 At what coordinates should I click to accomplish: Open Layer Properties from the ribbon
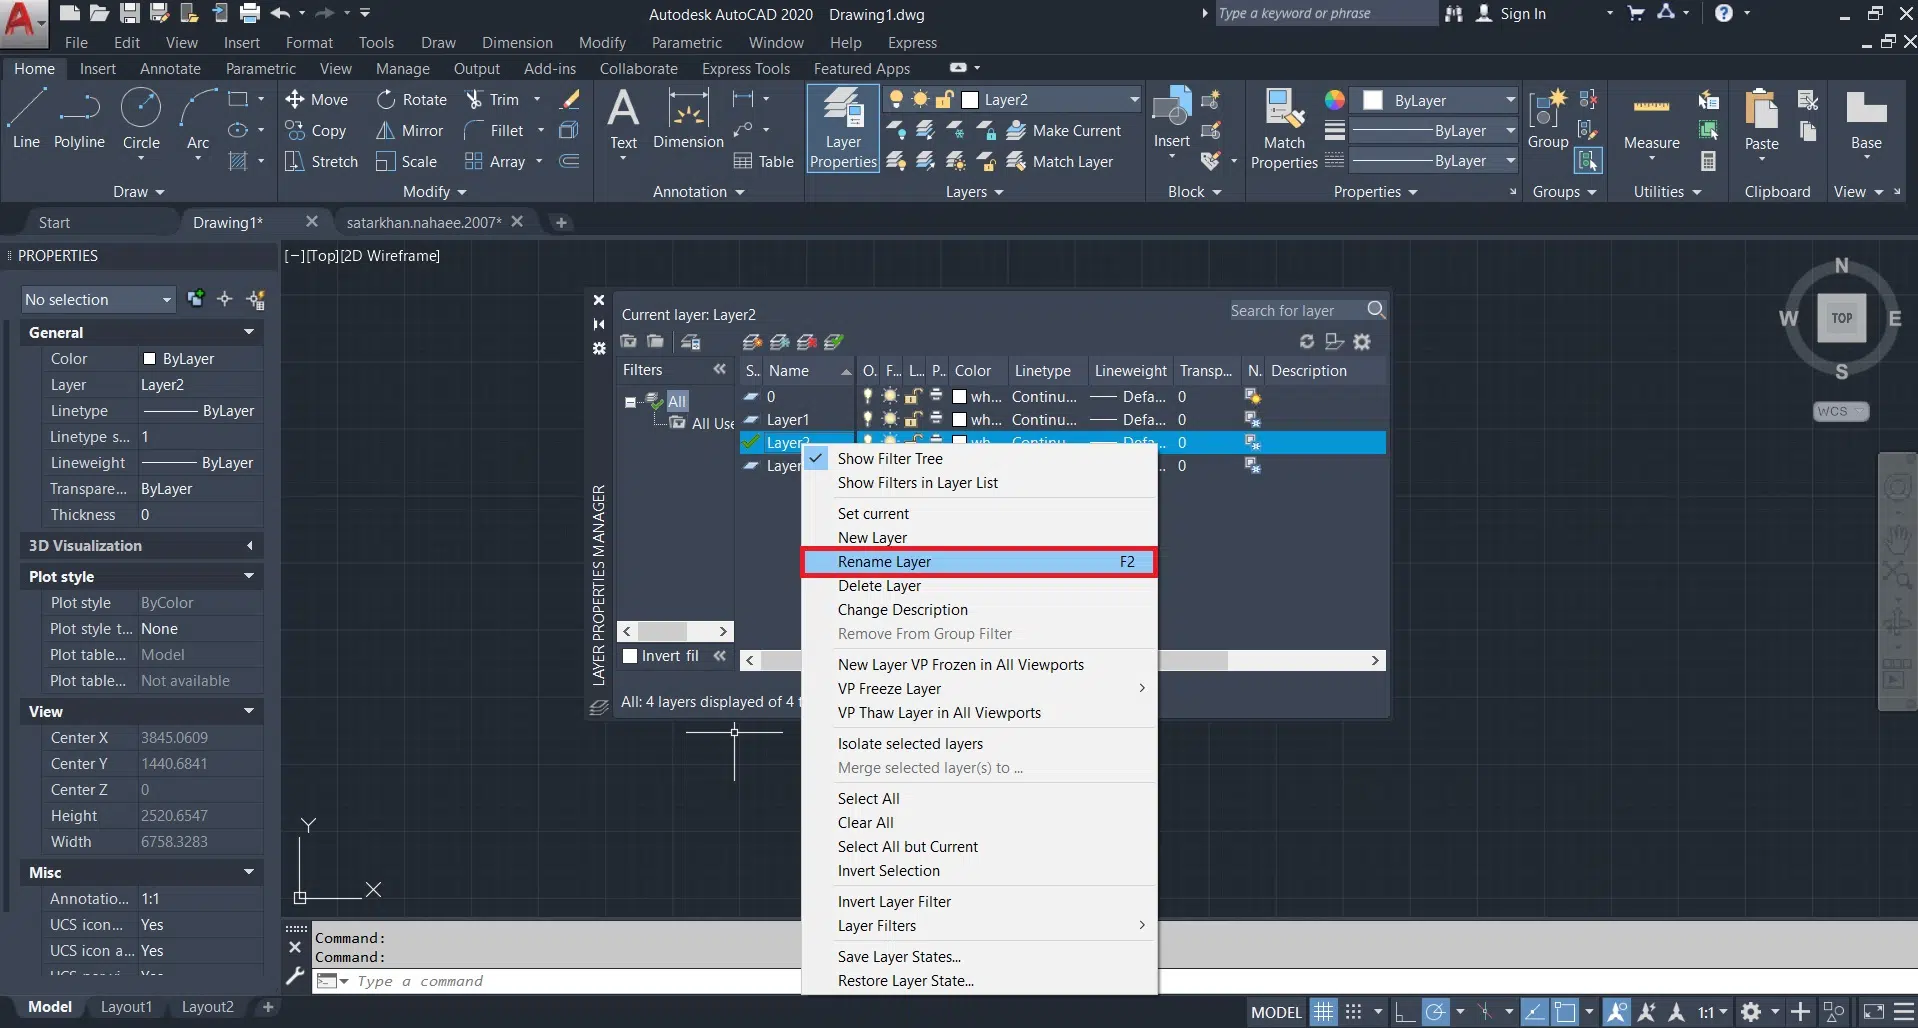(x=843, y=129)
